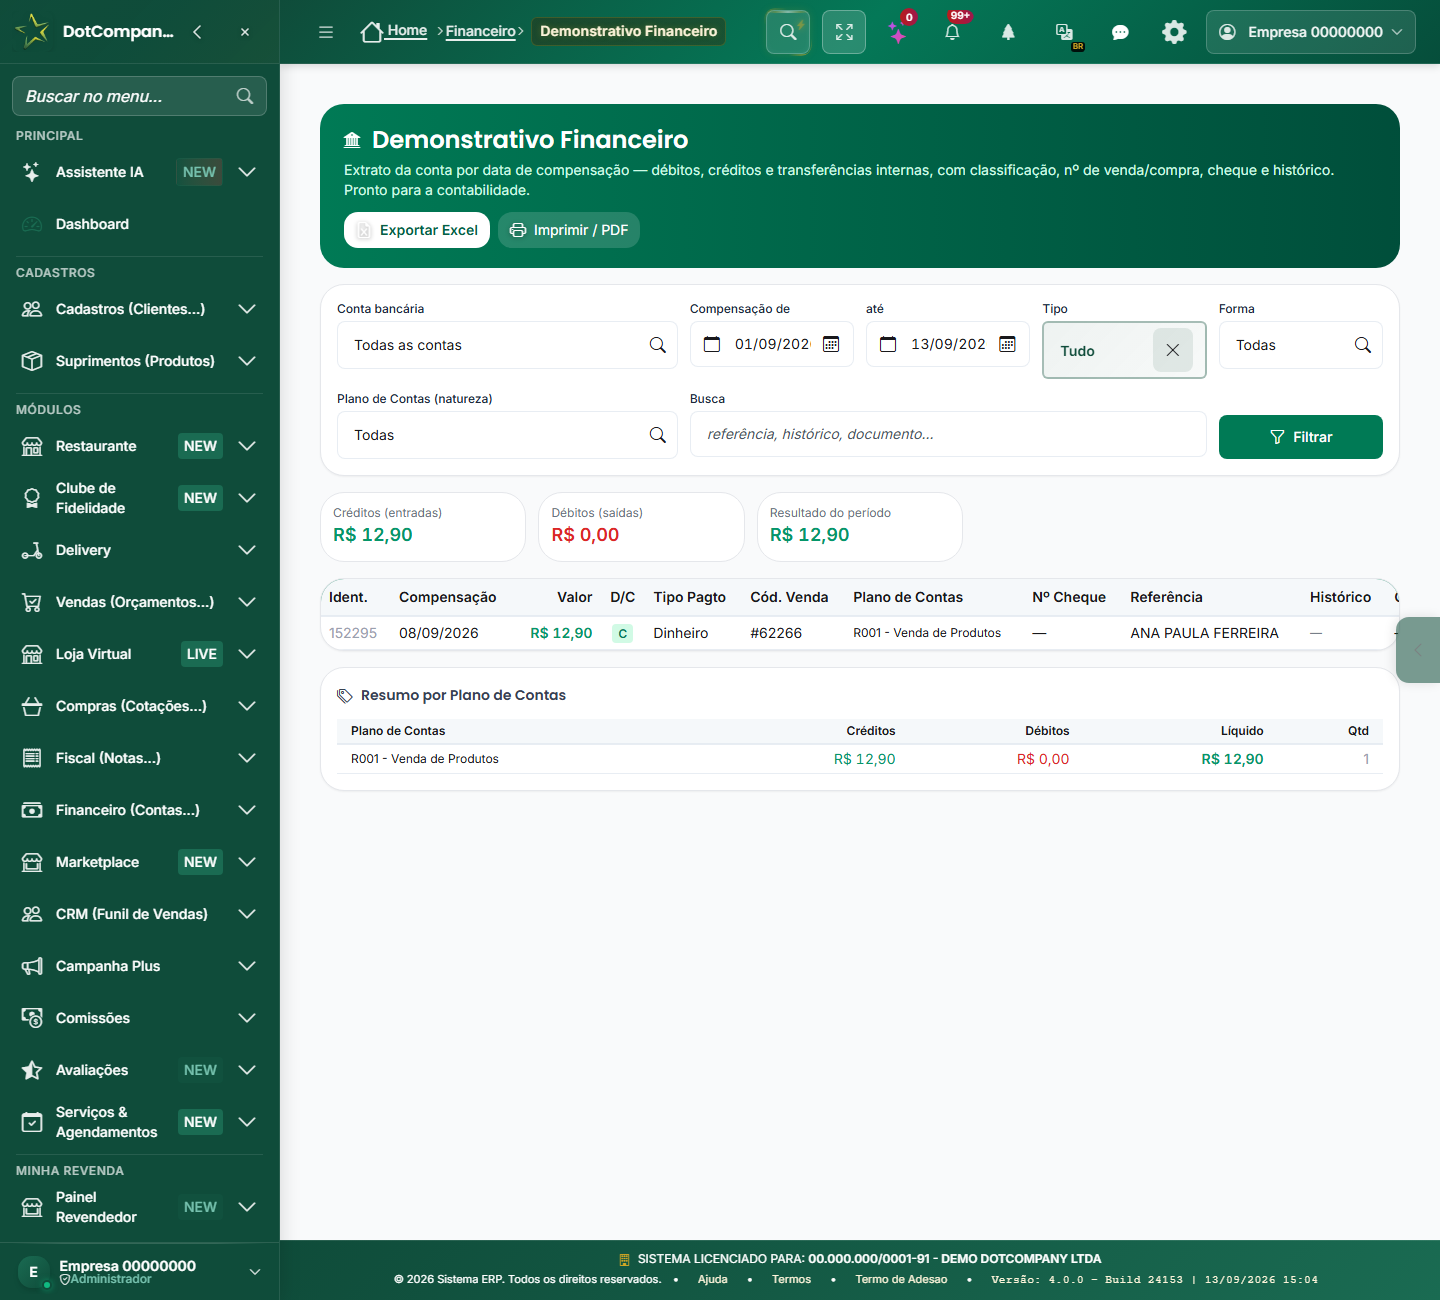Viewport: 1440px width, 1300px height.
Task: Open the Termo de Adesao footer link
Action: click(x=901, y=1279)
